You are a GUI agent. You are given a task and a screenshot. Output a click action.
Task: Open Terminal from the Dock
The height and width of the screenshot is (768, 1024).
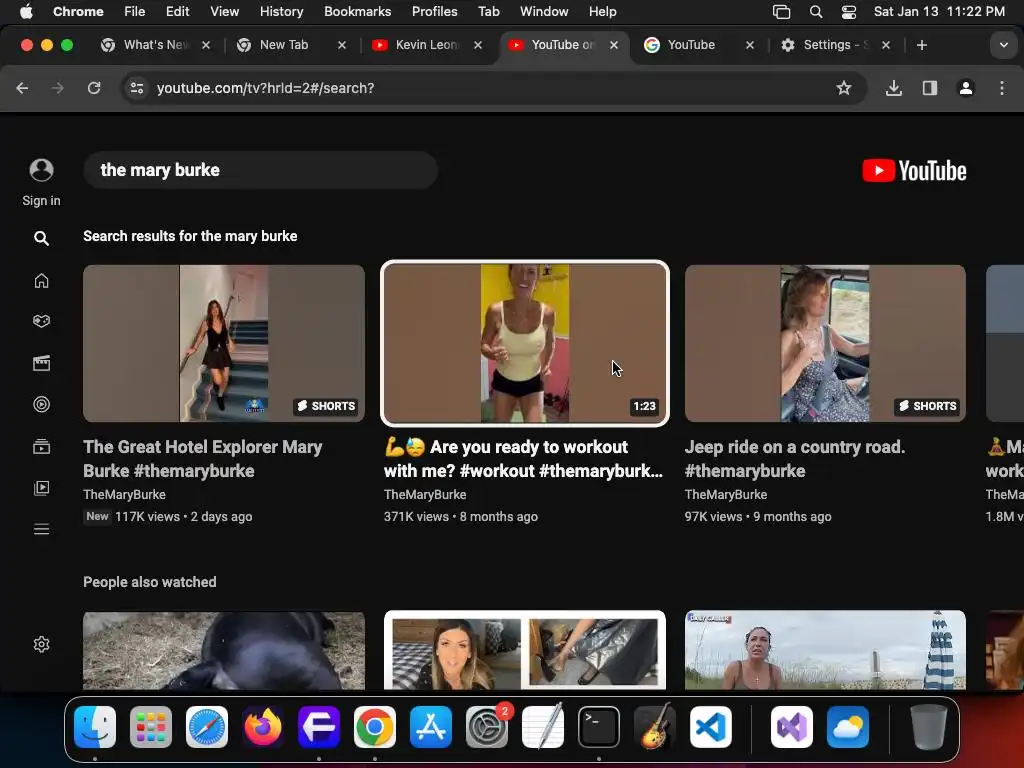click(599, 727)
